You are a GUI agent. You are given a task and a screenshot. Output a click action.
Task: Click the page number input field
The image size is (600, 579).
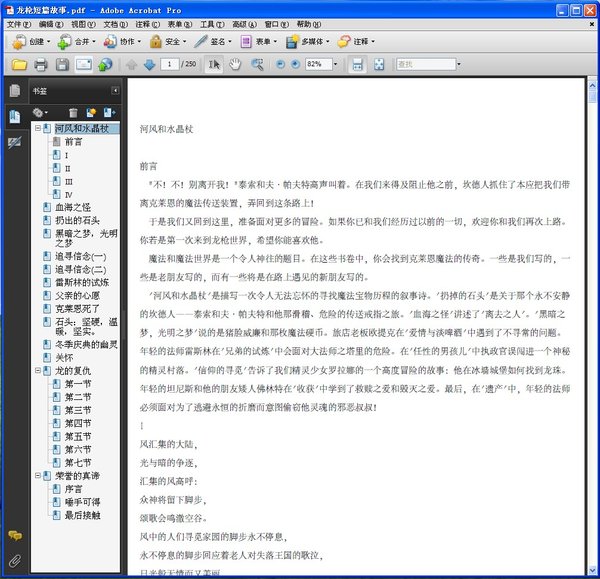click(169, 64)
